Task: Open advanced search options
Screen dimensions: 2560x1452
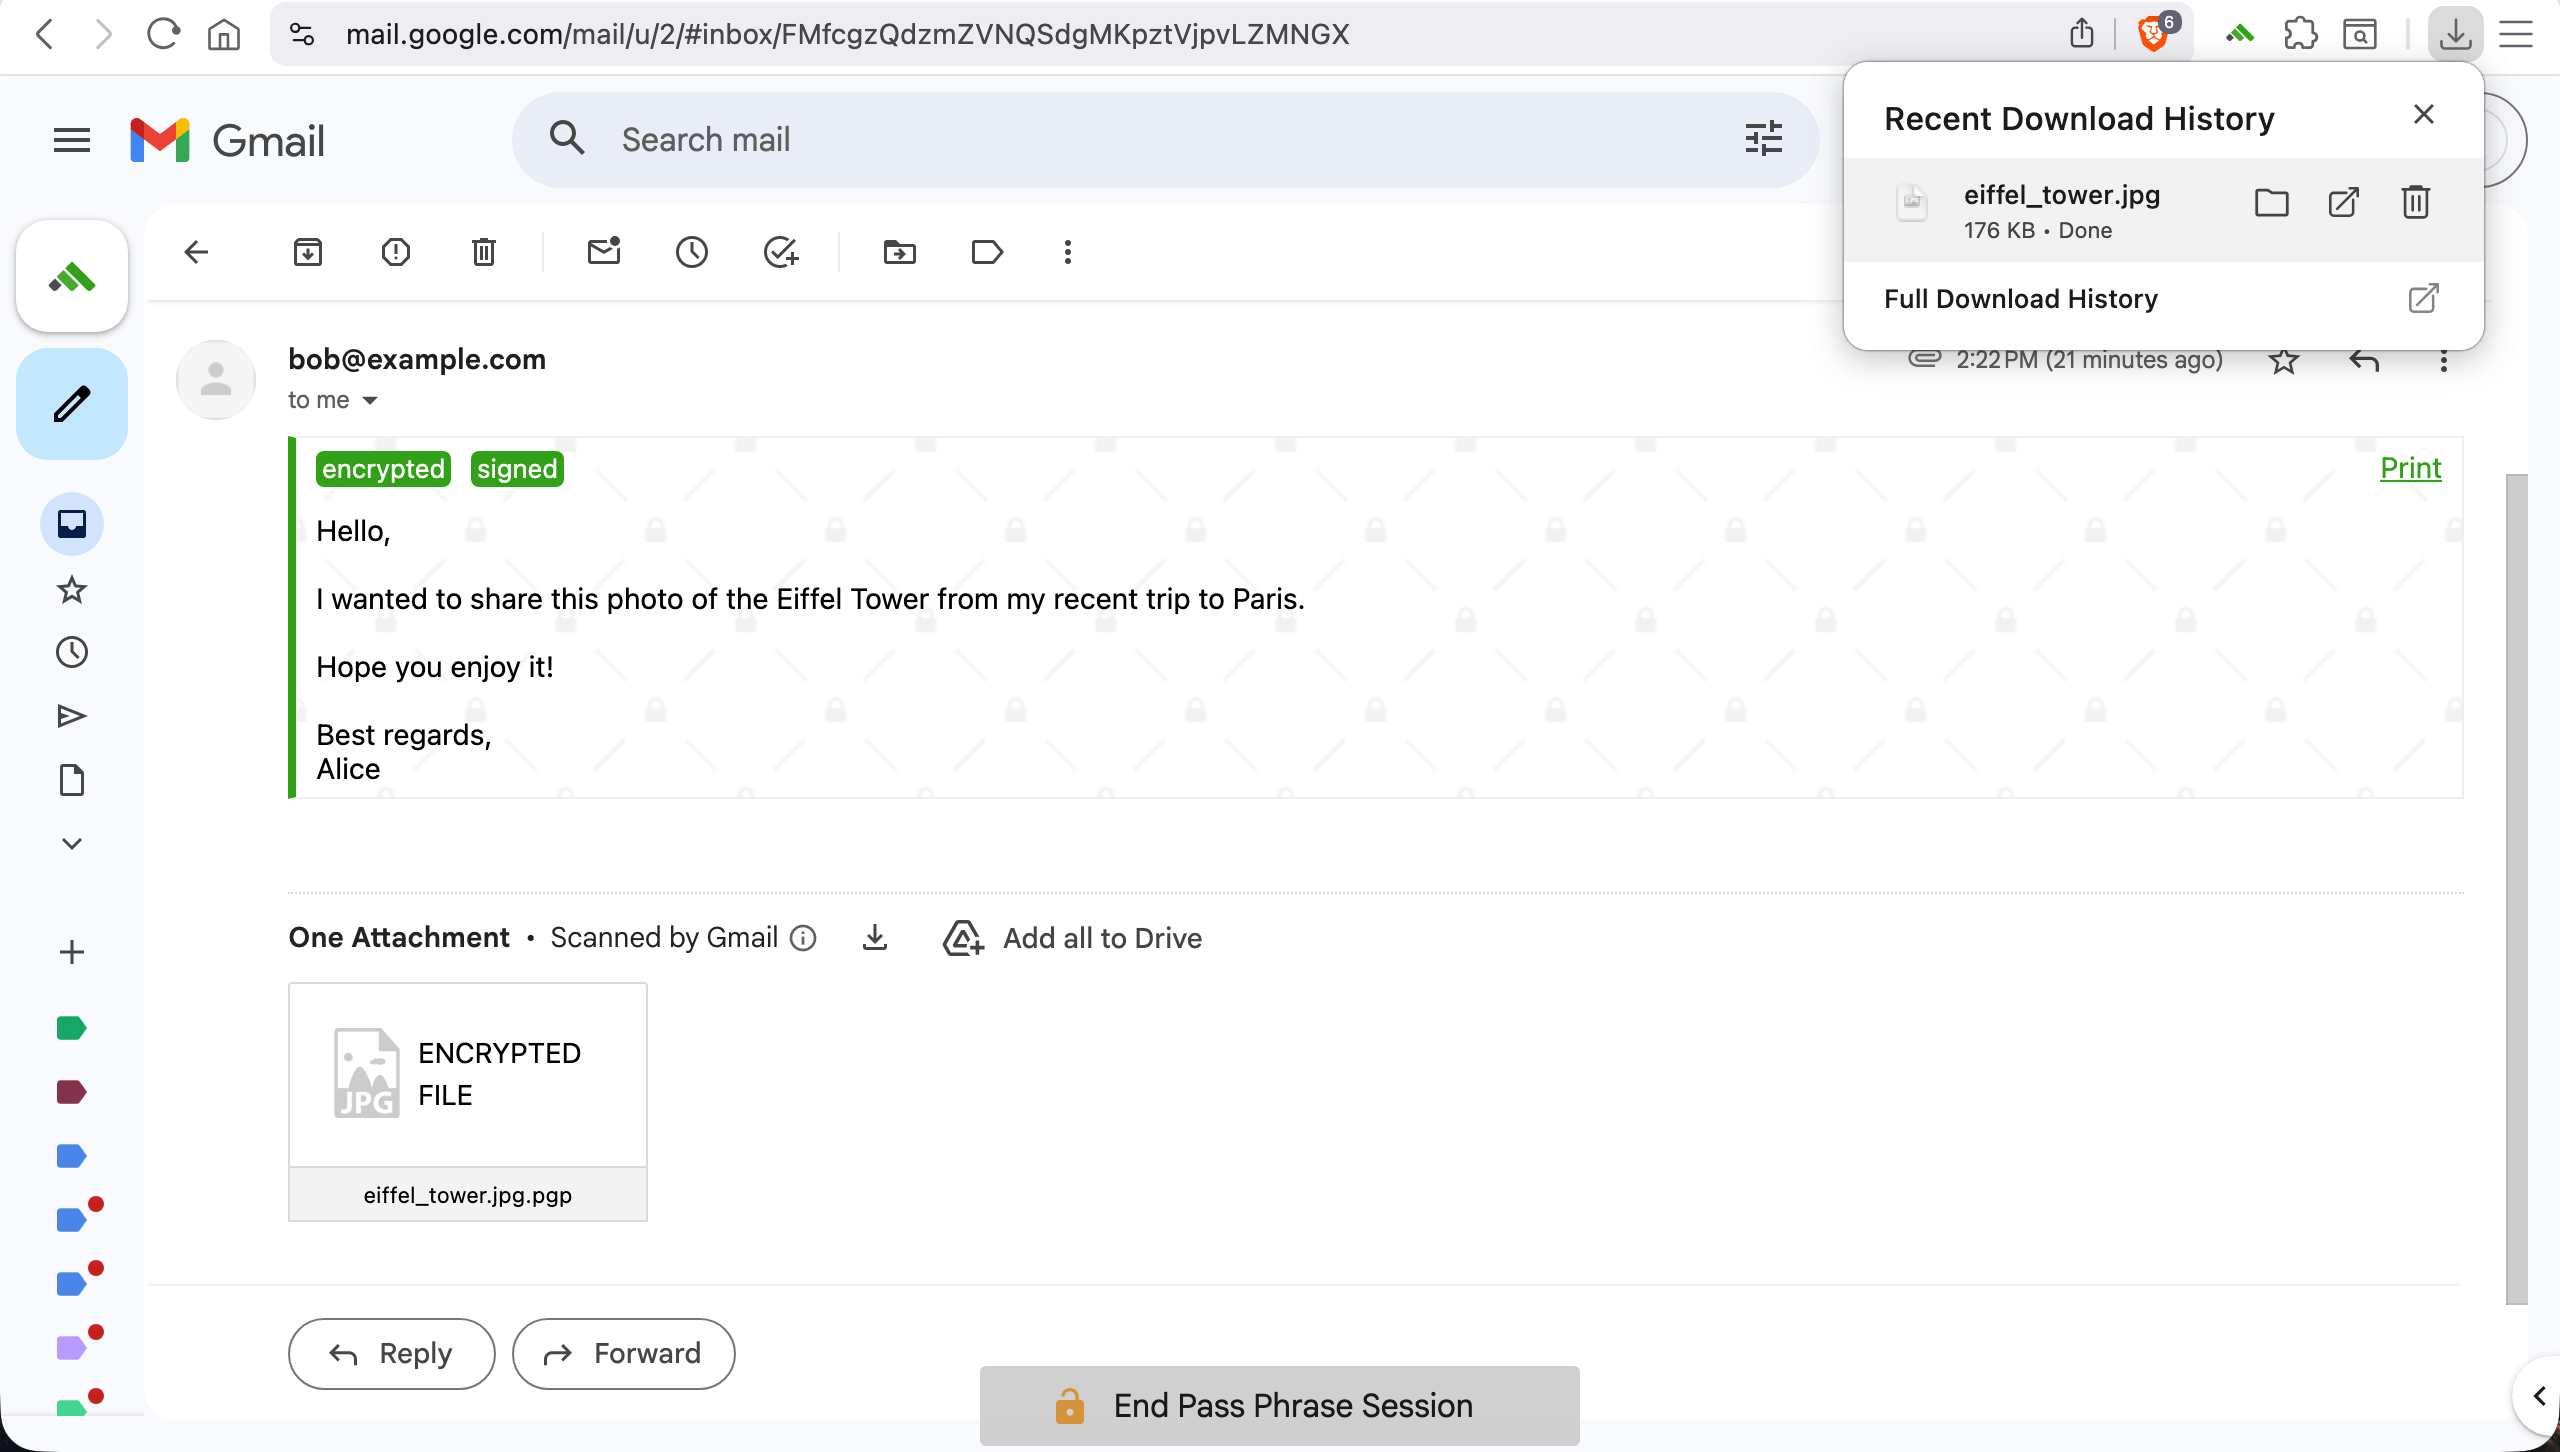Action: [x=1763, y=139]
